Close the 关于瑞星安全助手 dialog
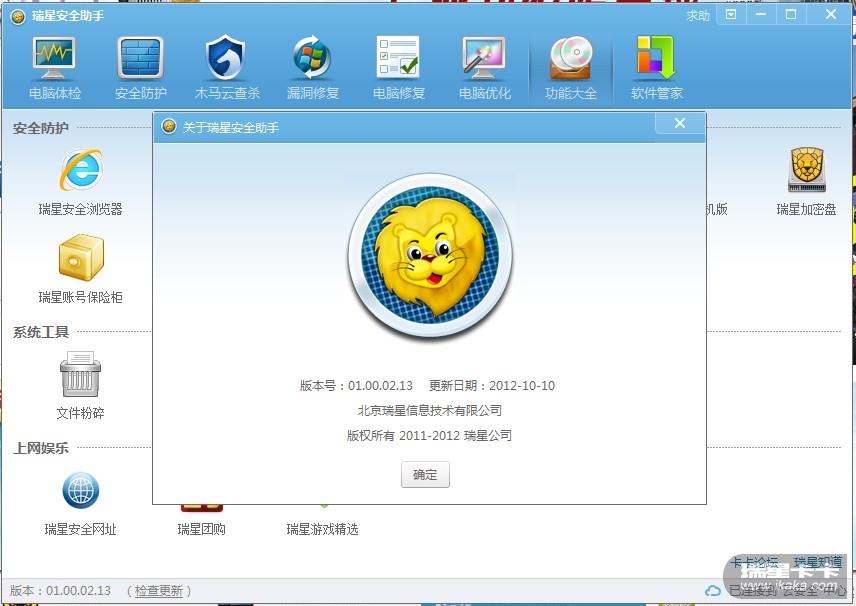The image size is (856, 606). pyautogui.click(x=680, y=123)
